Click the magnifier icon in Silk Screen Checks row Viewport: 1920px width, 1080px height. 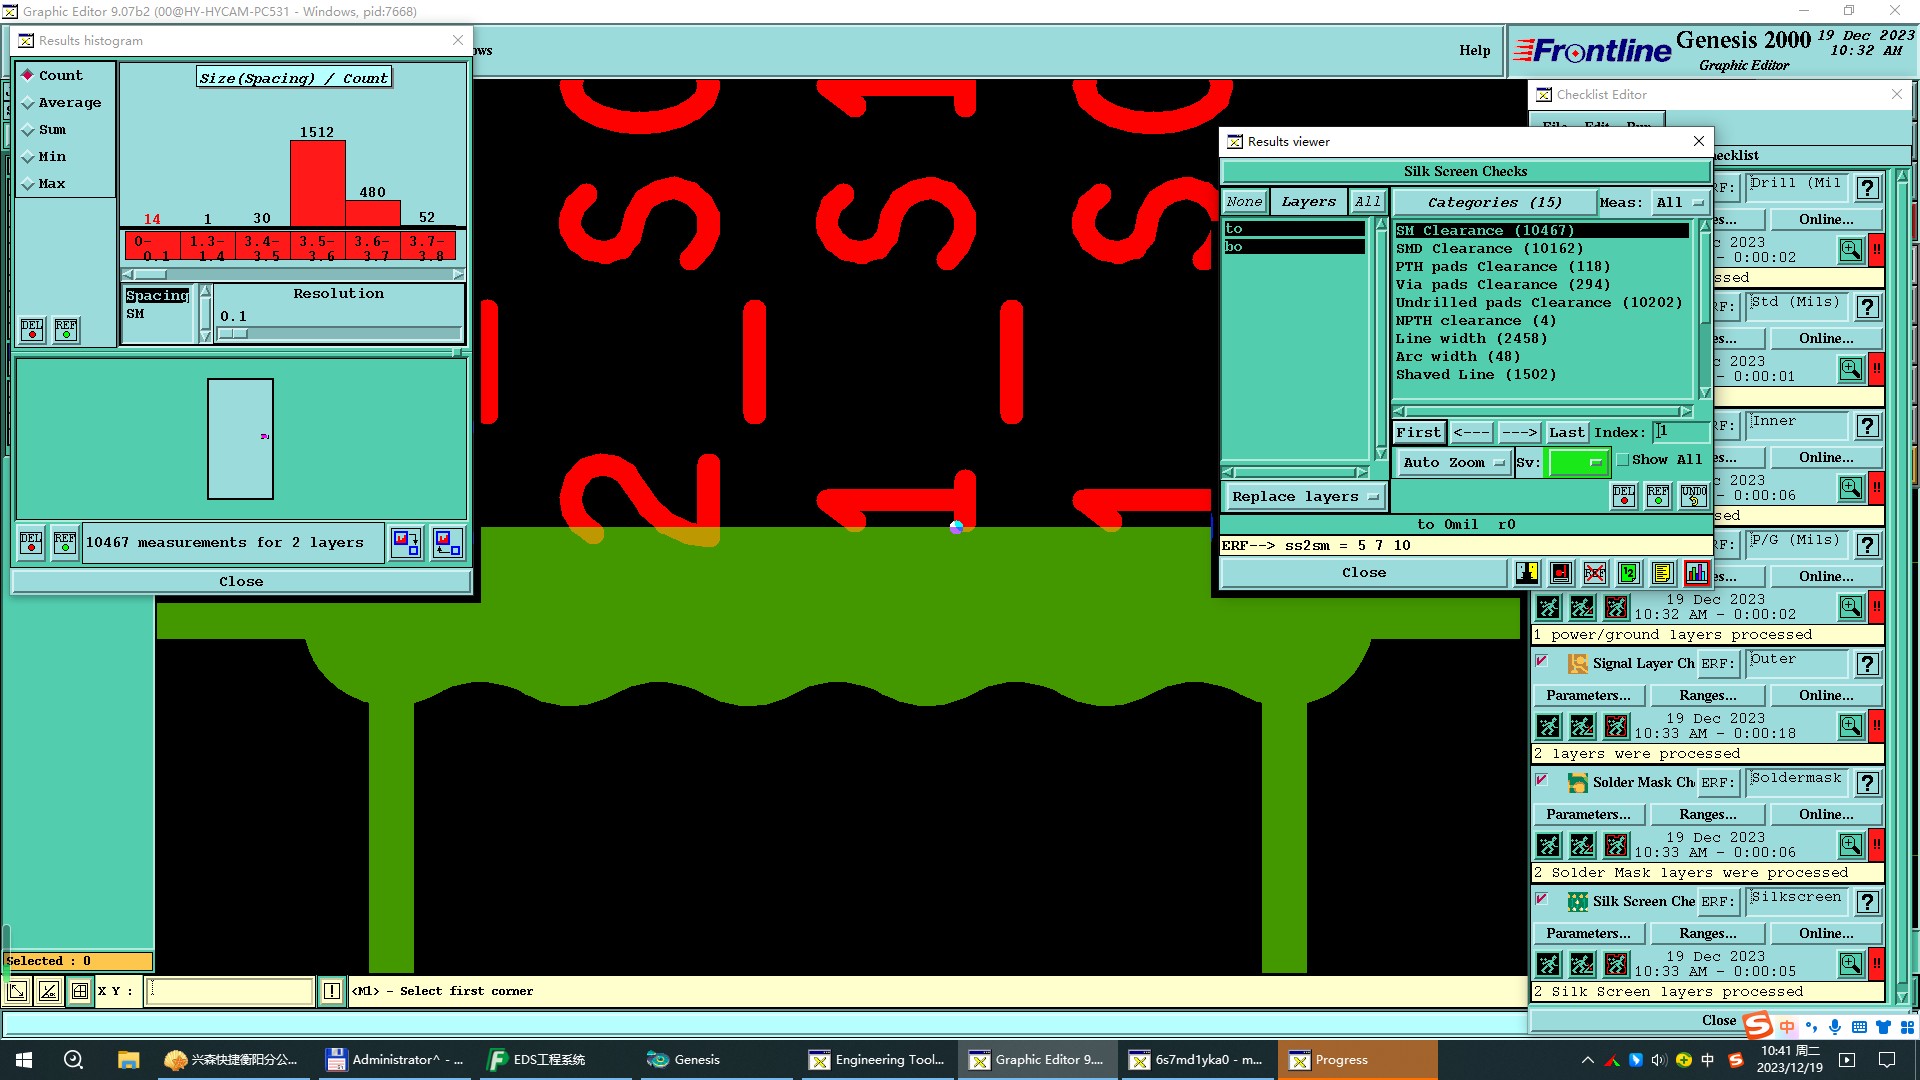(1850, 963)
